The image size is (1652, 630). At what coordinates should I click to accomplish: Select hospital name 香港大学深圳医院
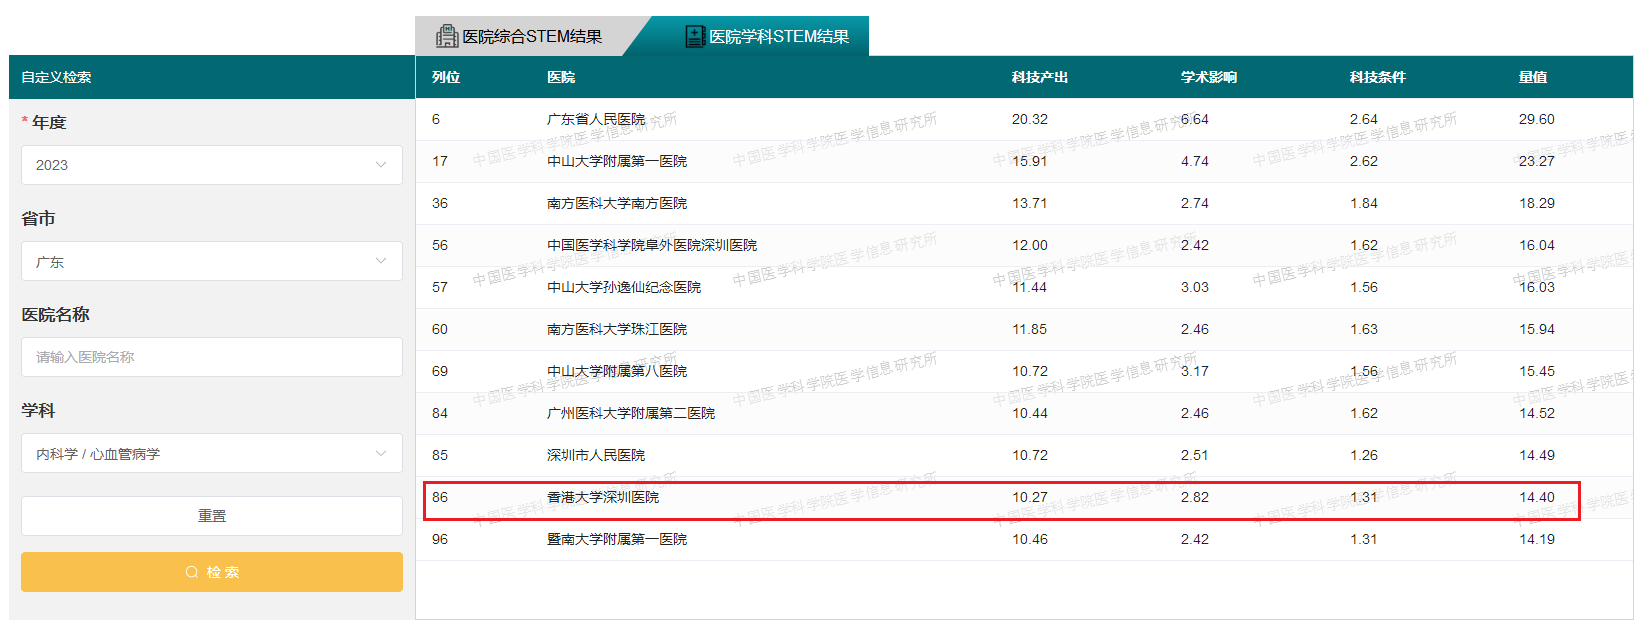tap(603, 497)
